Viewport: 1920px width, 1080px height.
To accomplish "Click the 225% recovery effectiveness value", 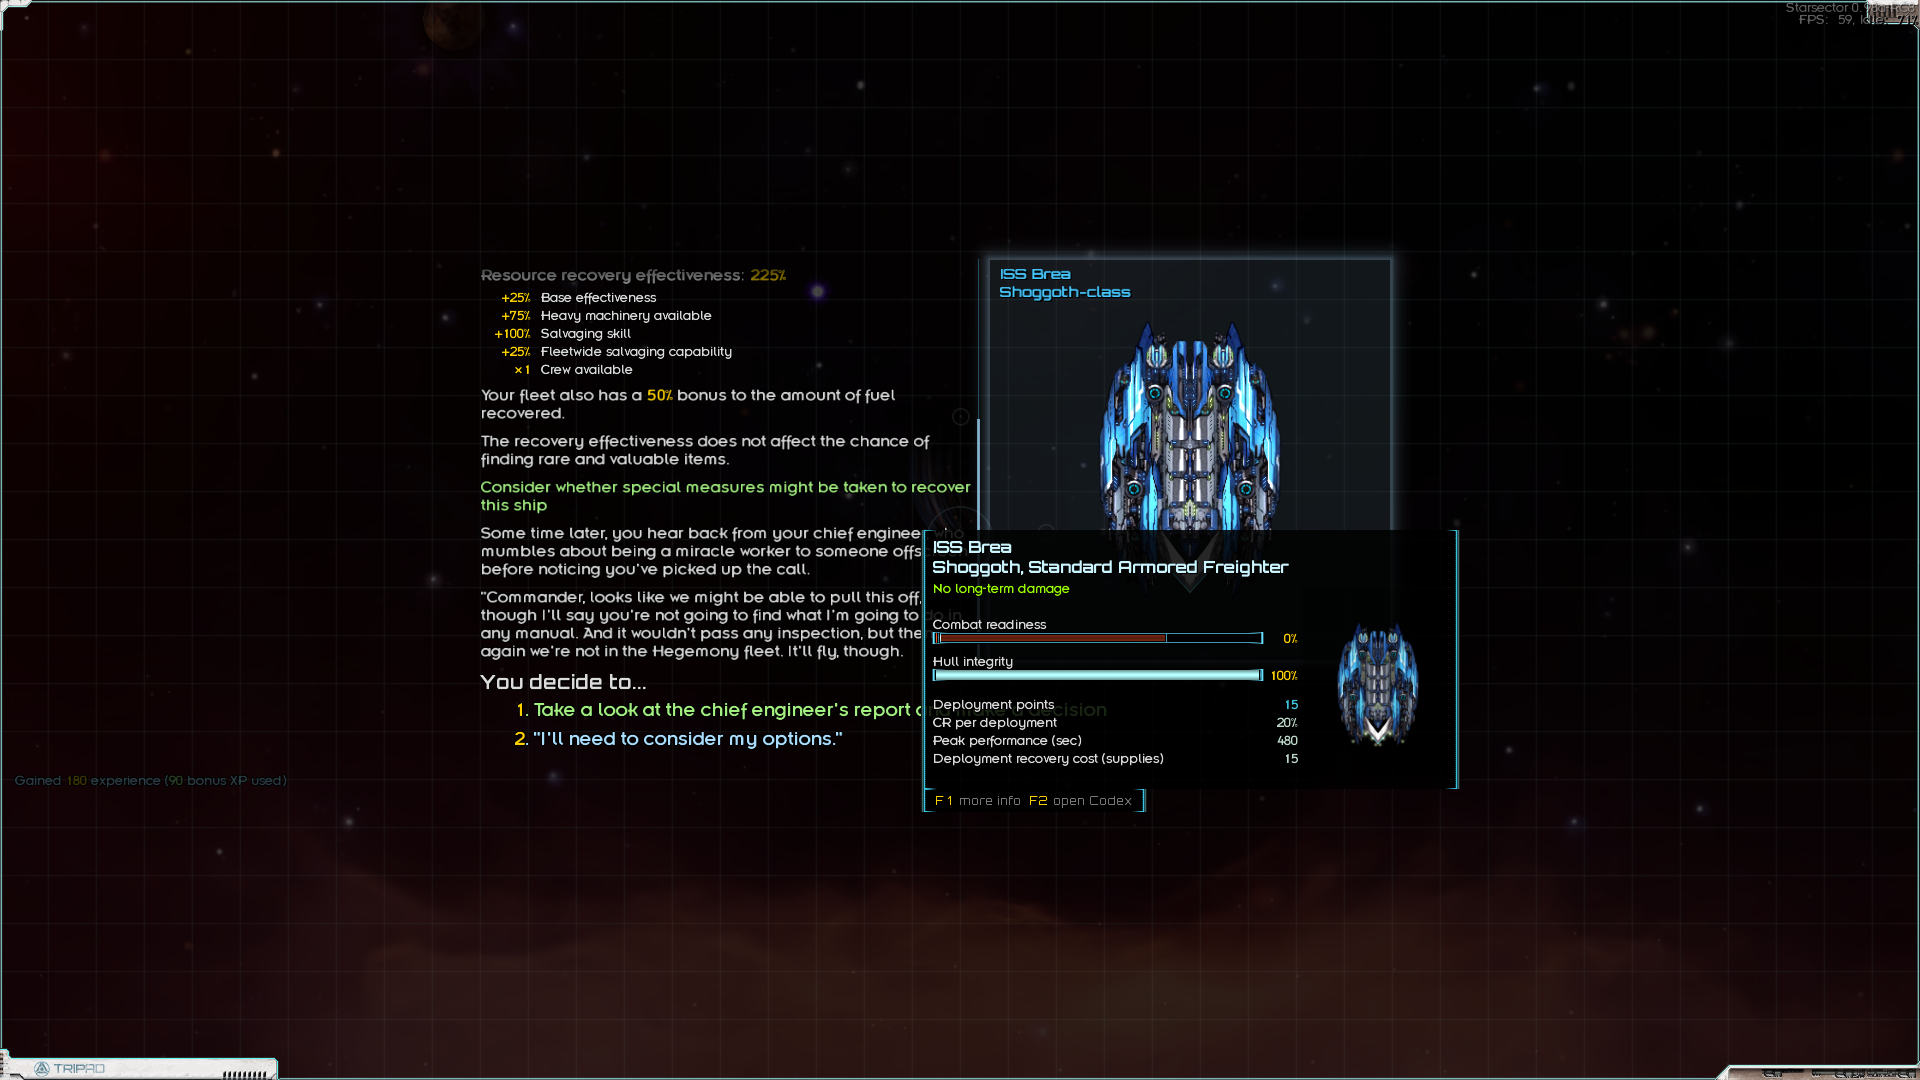I will tap(767, 275).
